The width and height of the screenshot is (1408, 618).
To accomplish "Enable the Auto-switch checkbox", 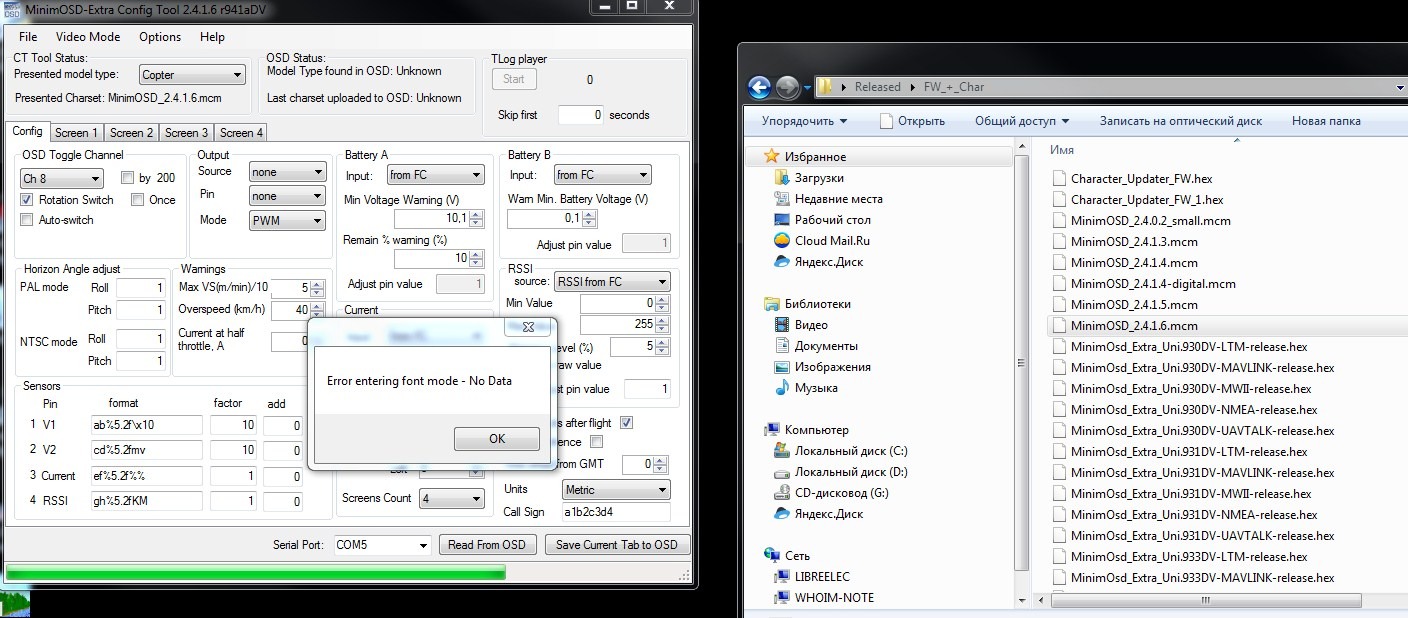I will [27, 220].
